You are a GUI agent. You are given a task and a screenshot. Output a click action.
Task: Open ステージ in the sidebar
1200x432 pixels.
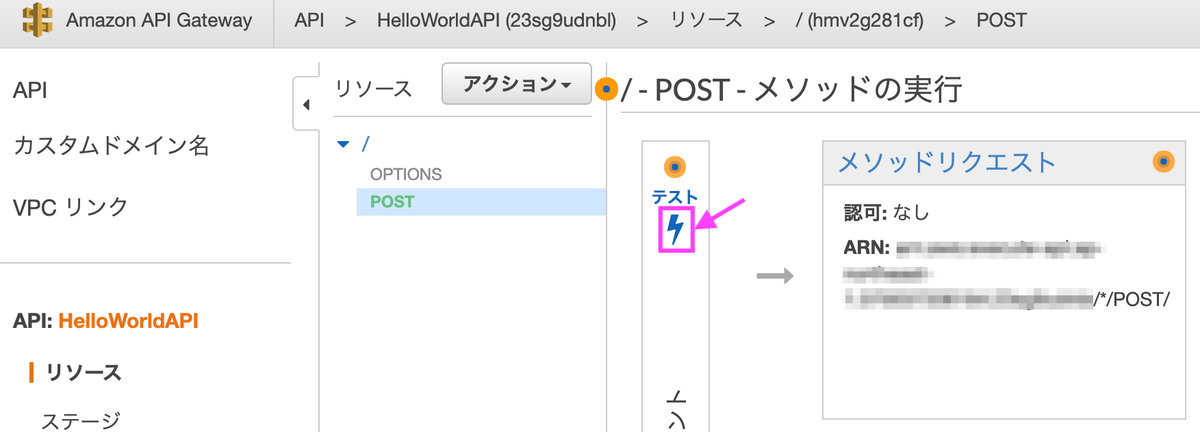81,420
